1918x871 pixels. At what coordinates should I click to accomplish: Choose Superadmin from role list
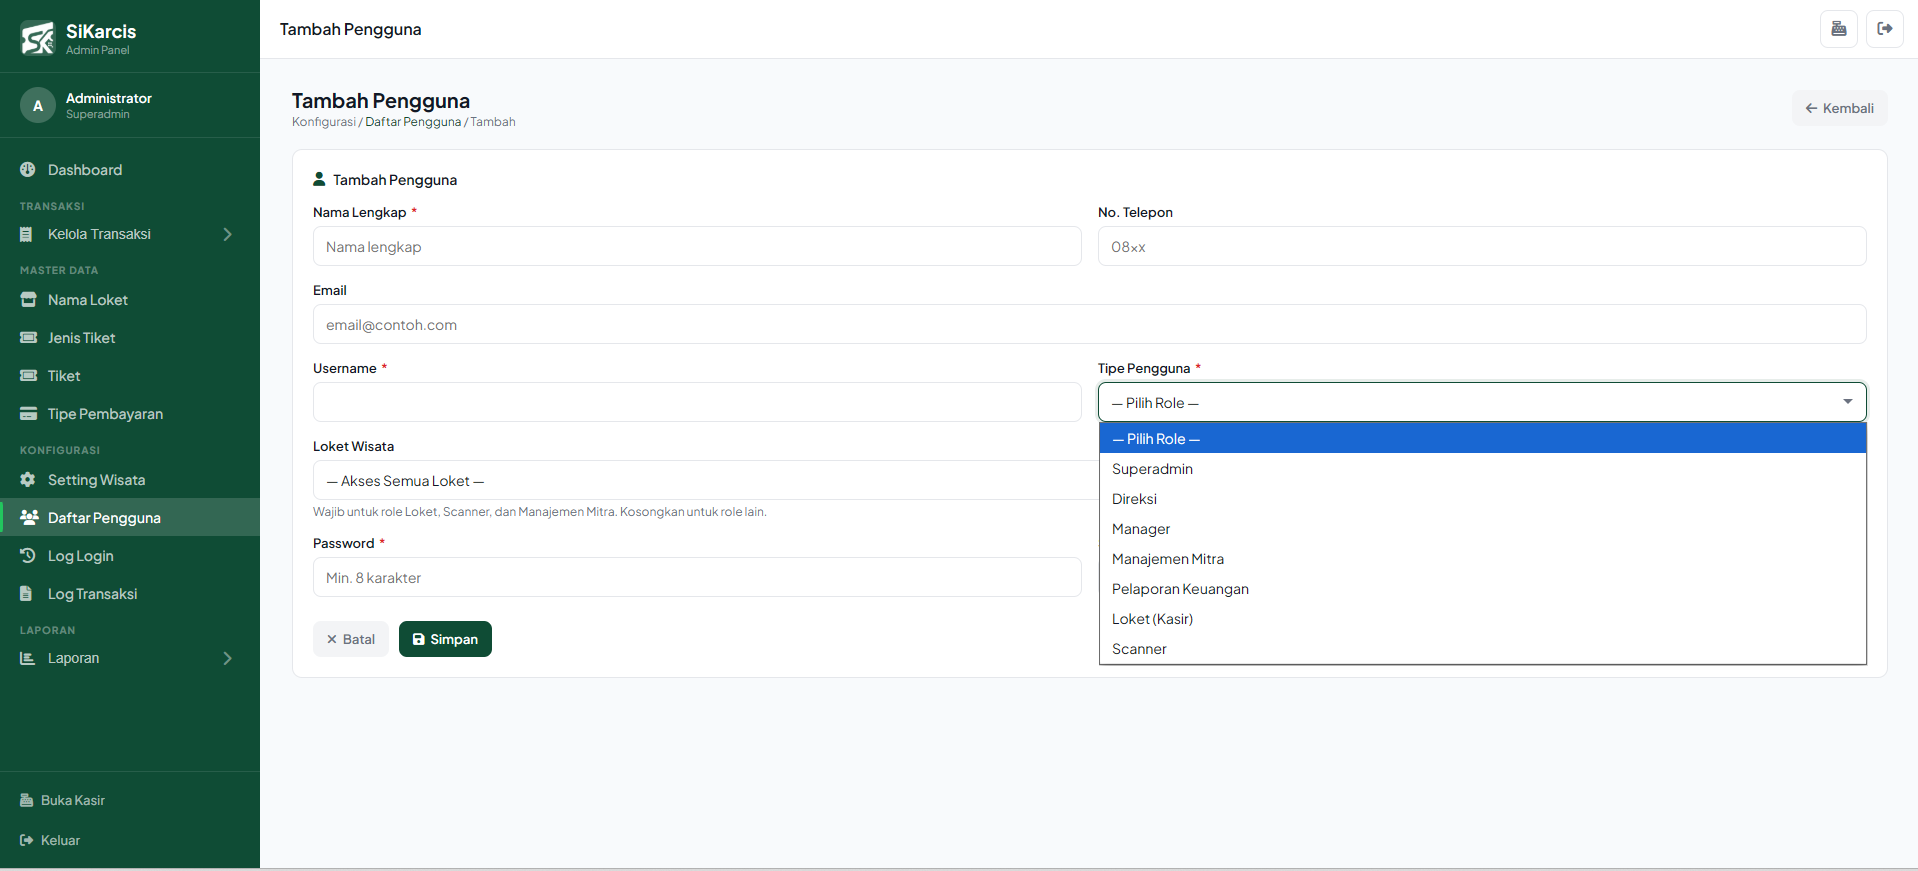pyautogui.click(x=1483, y=469)
